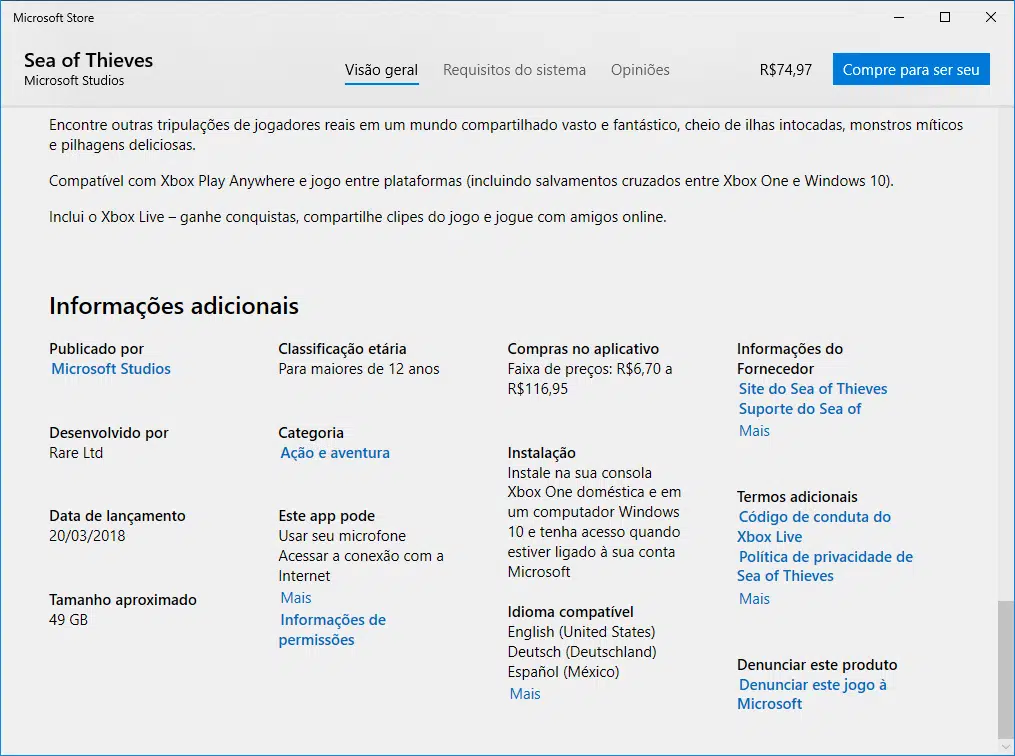Expand Mais under Este app pode
Screen dimensions: 1015x756
(296, 597)
